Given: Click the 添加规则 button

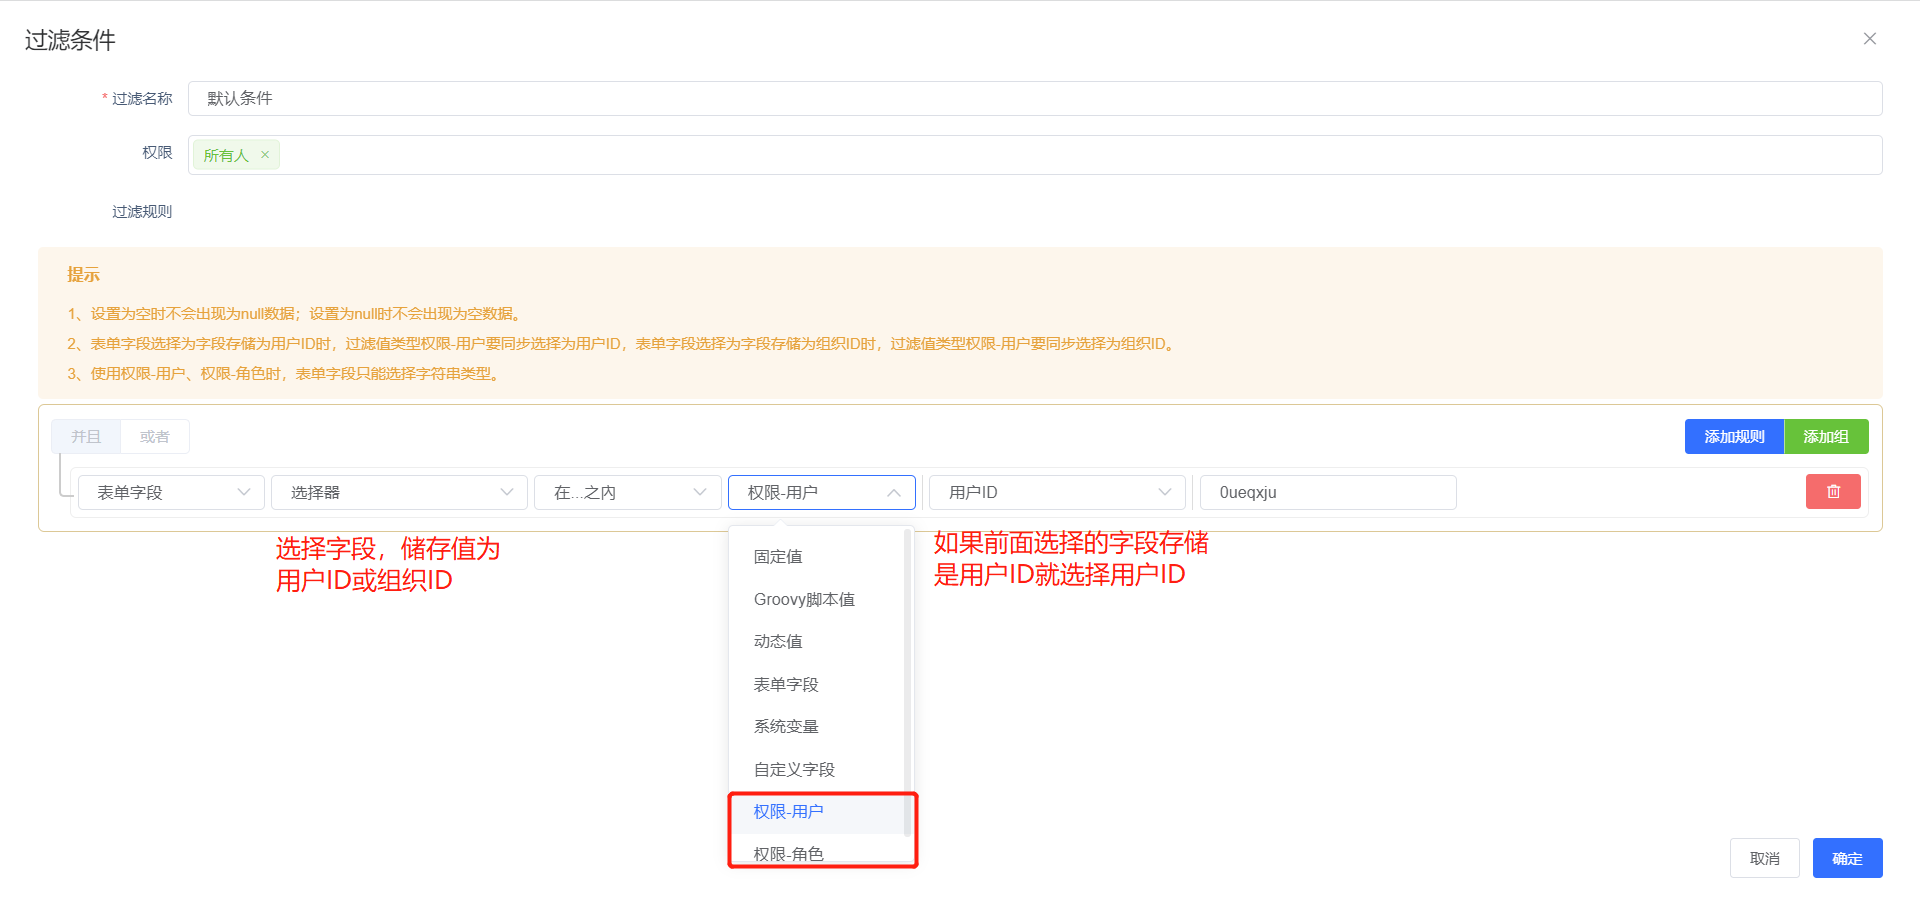Looking at the screenshot, I should [x=1734, y=437].
